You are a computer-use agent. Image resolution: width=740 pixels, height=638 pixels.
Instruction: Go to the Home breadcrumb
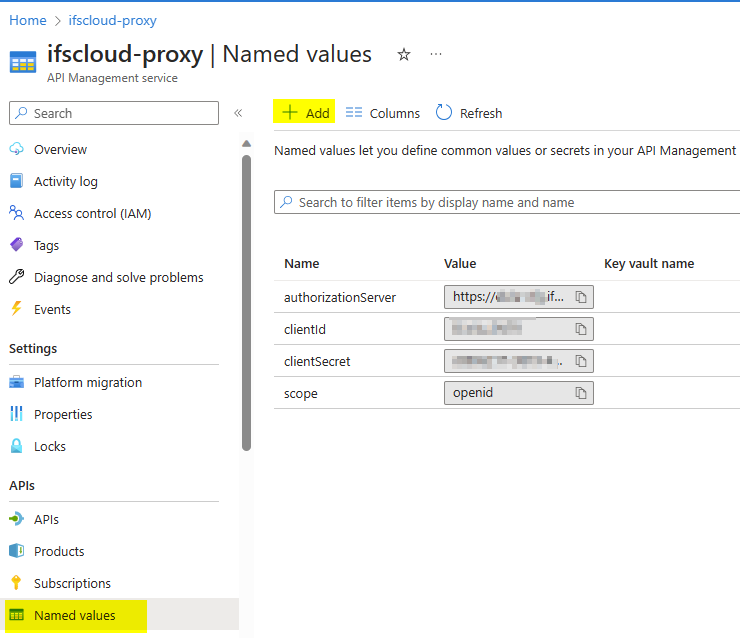(x=28, y=20)
